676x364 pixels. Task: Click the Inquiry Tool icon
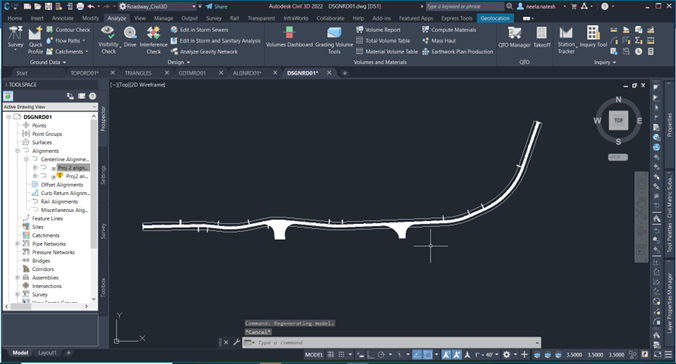click(593, 37)
